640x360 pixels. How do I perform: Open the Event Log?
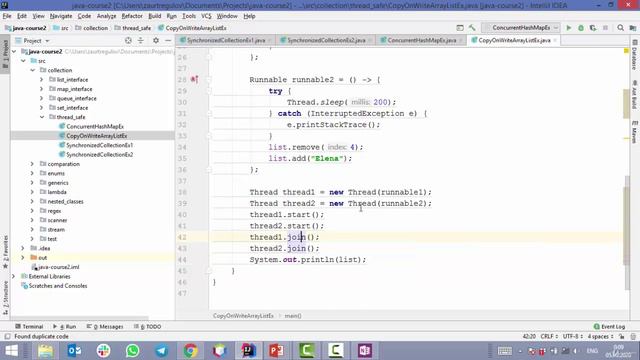click(609, 327)
